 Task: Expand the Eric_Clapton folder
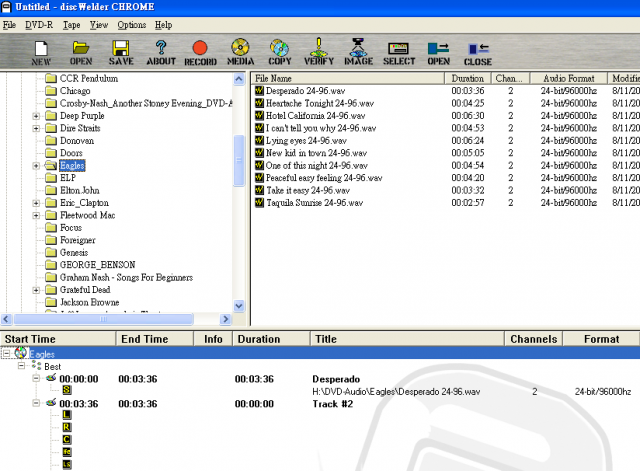36,203
